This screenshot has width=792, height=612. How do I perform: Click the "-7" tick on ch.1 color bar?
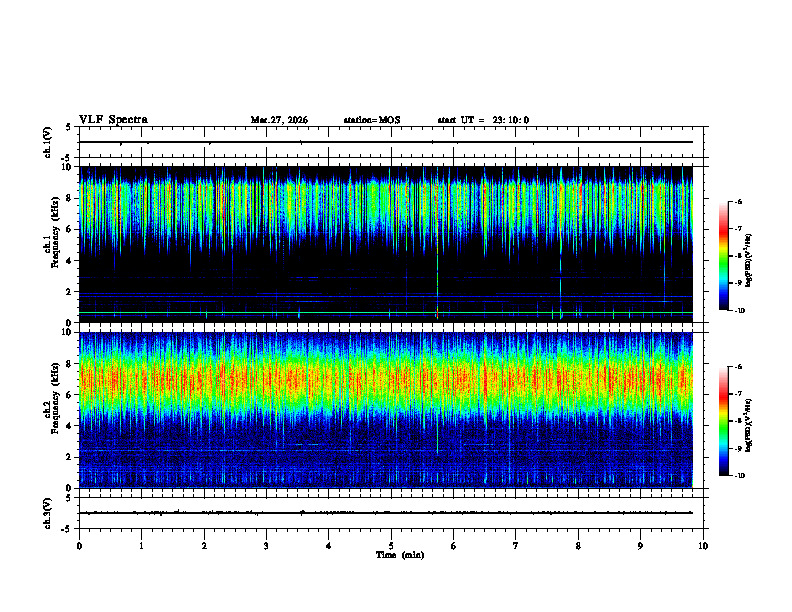(x=739, y=229)
